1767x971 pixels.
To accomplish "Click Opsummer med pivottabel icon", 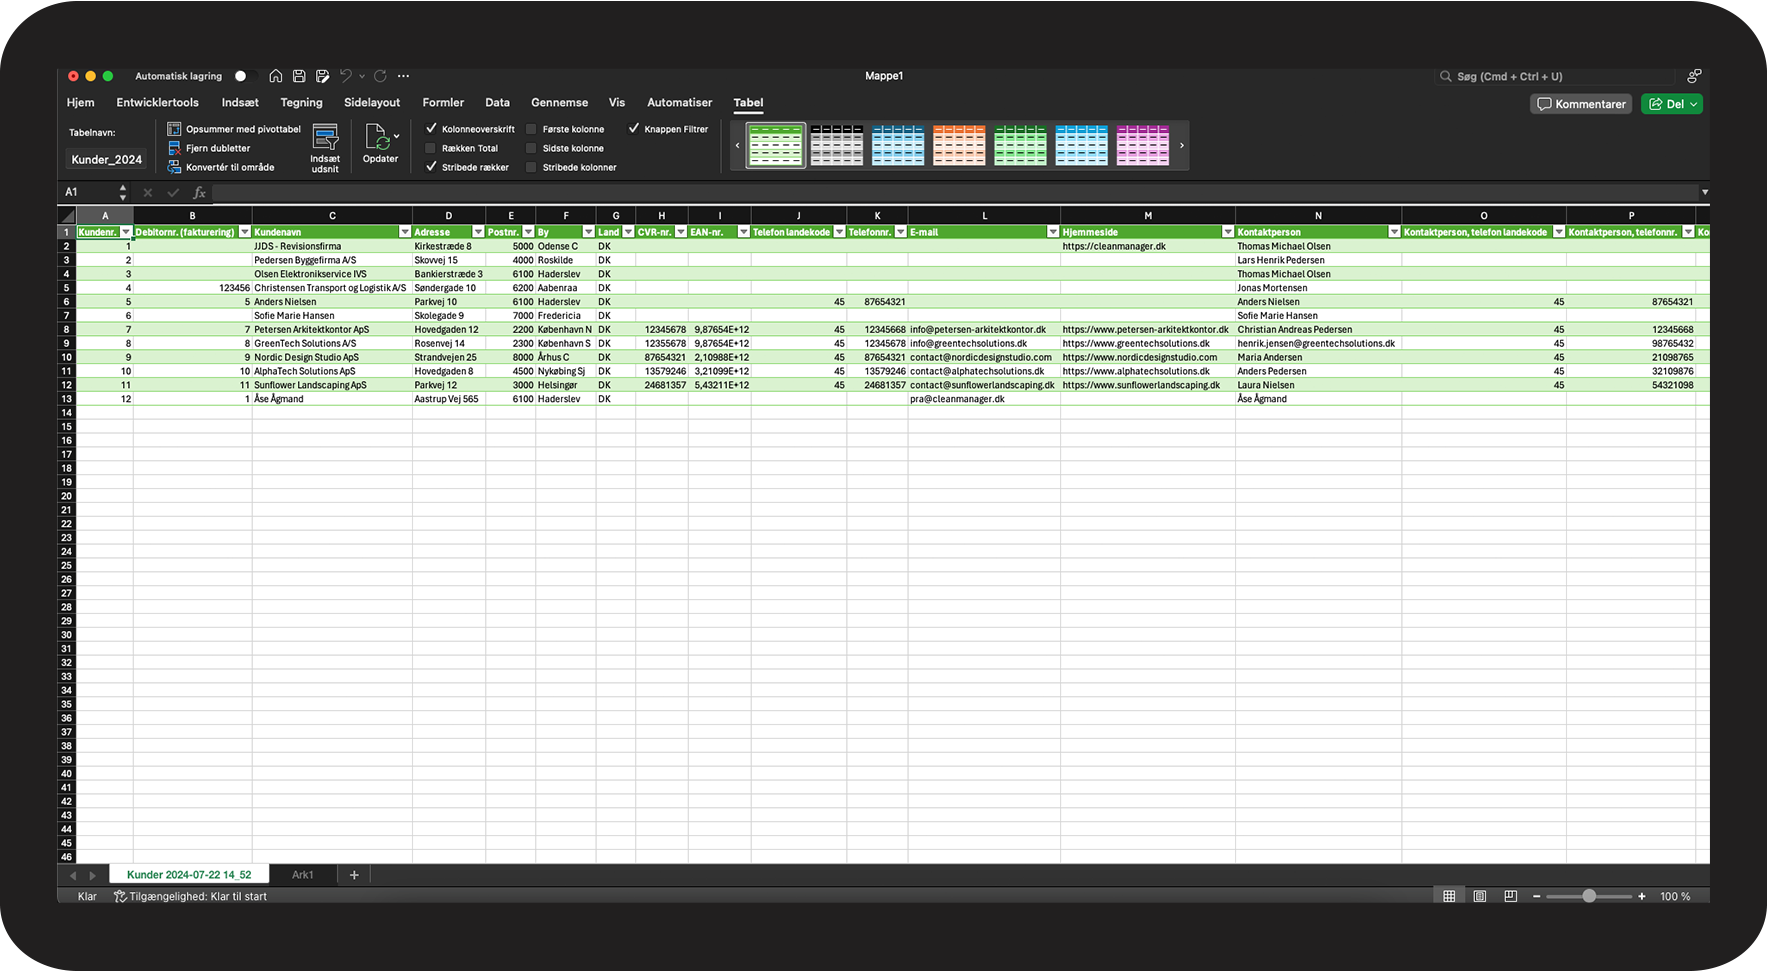I will pos(174,129).
